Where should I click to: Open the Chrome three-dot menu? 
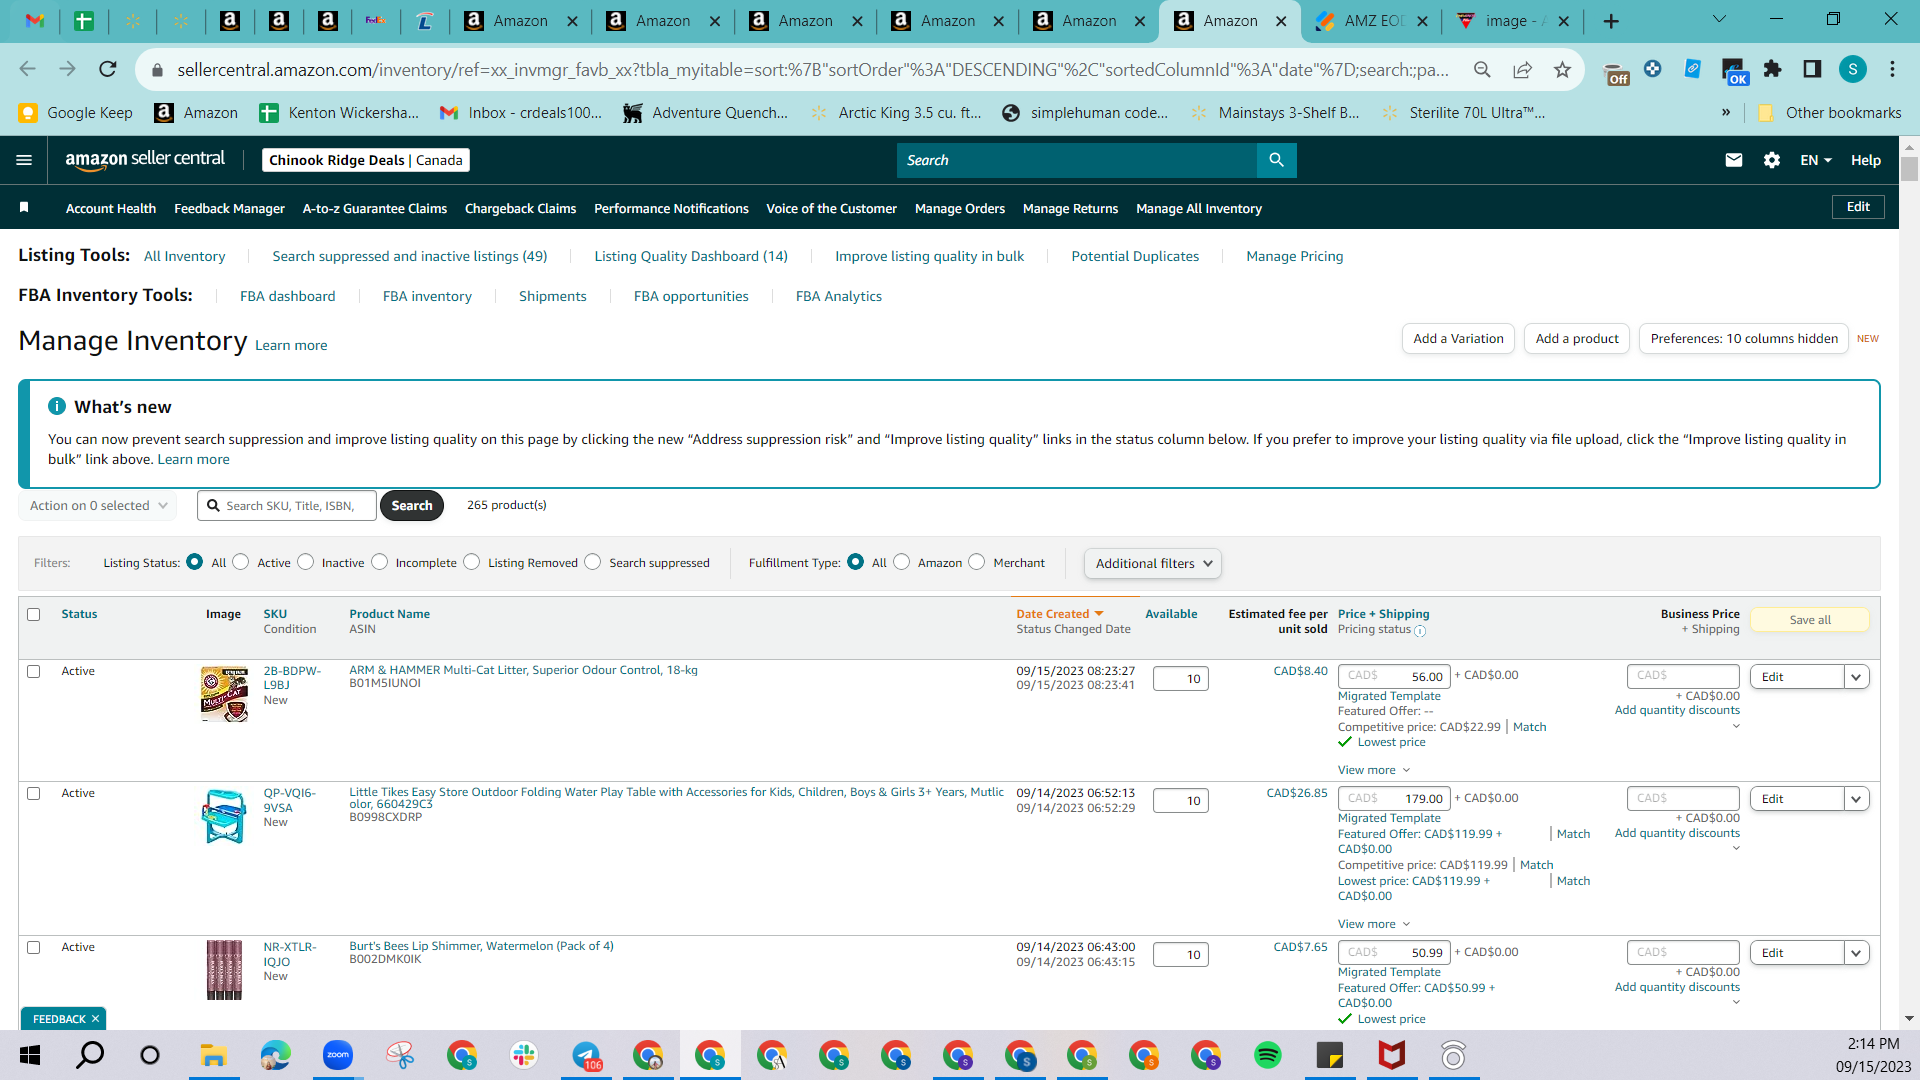tap(1892, 69)
